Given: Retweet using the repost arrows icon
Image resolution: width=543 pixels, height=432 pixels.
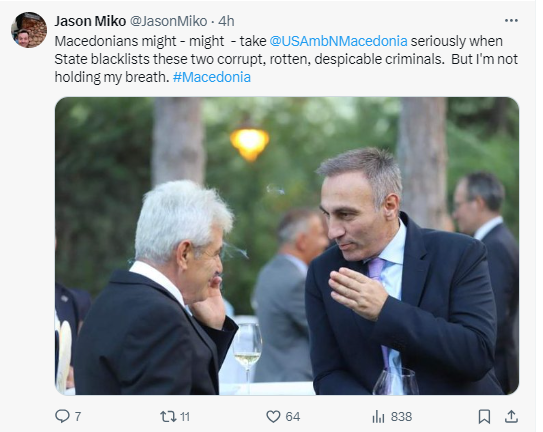Looking at the screenshot, I should tap(168, 416).
